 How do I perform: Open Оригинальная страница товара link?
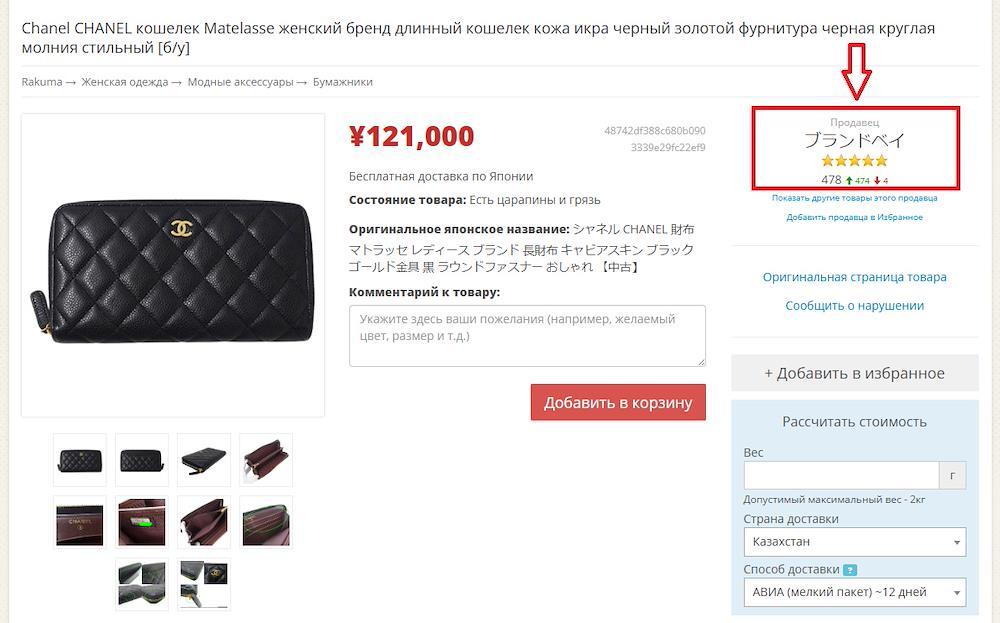click(855, 277)
